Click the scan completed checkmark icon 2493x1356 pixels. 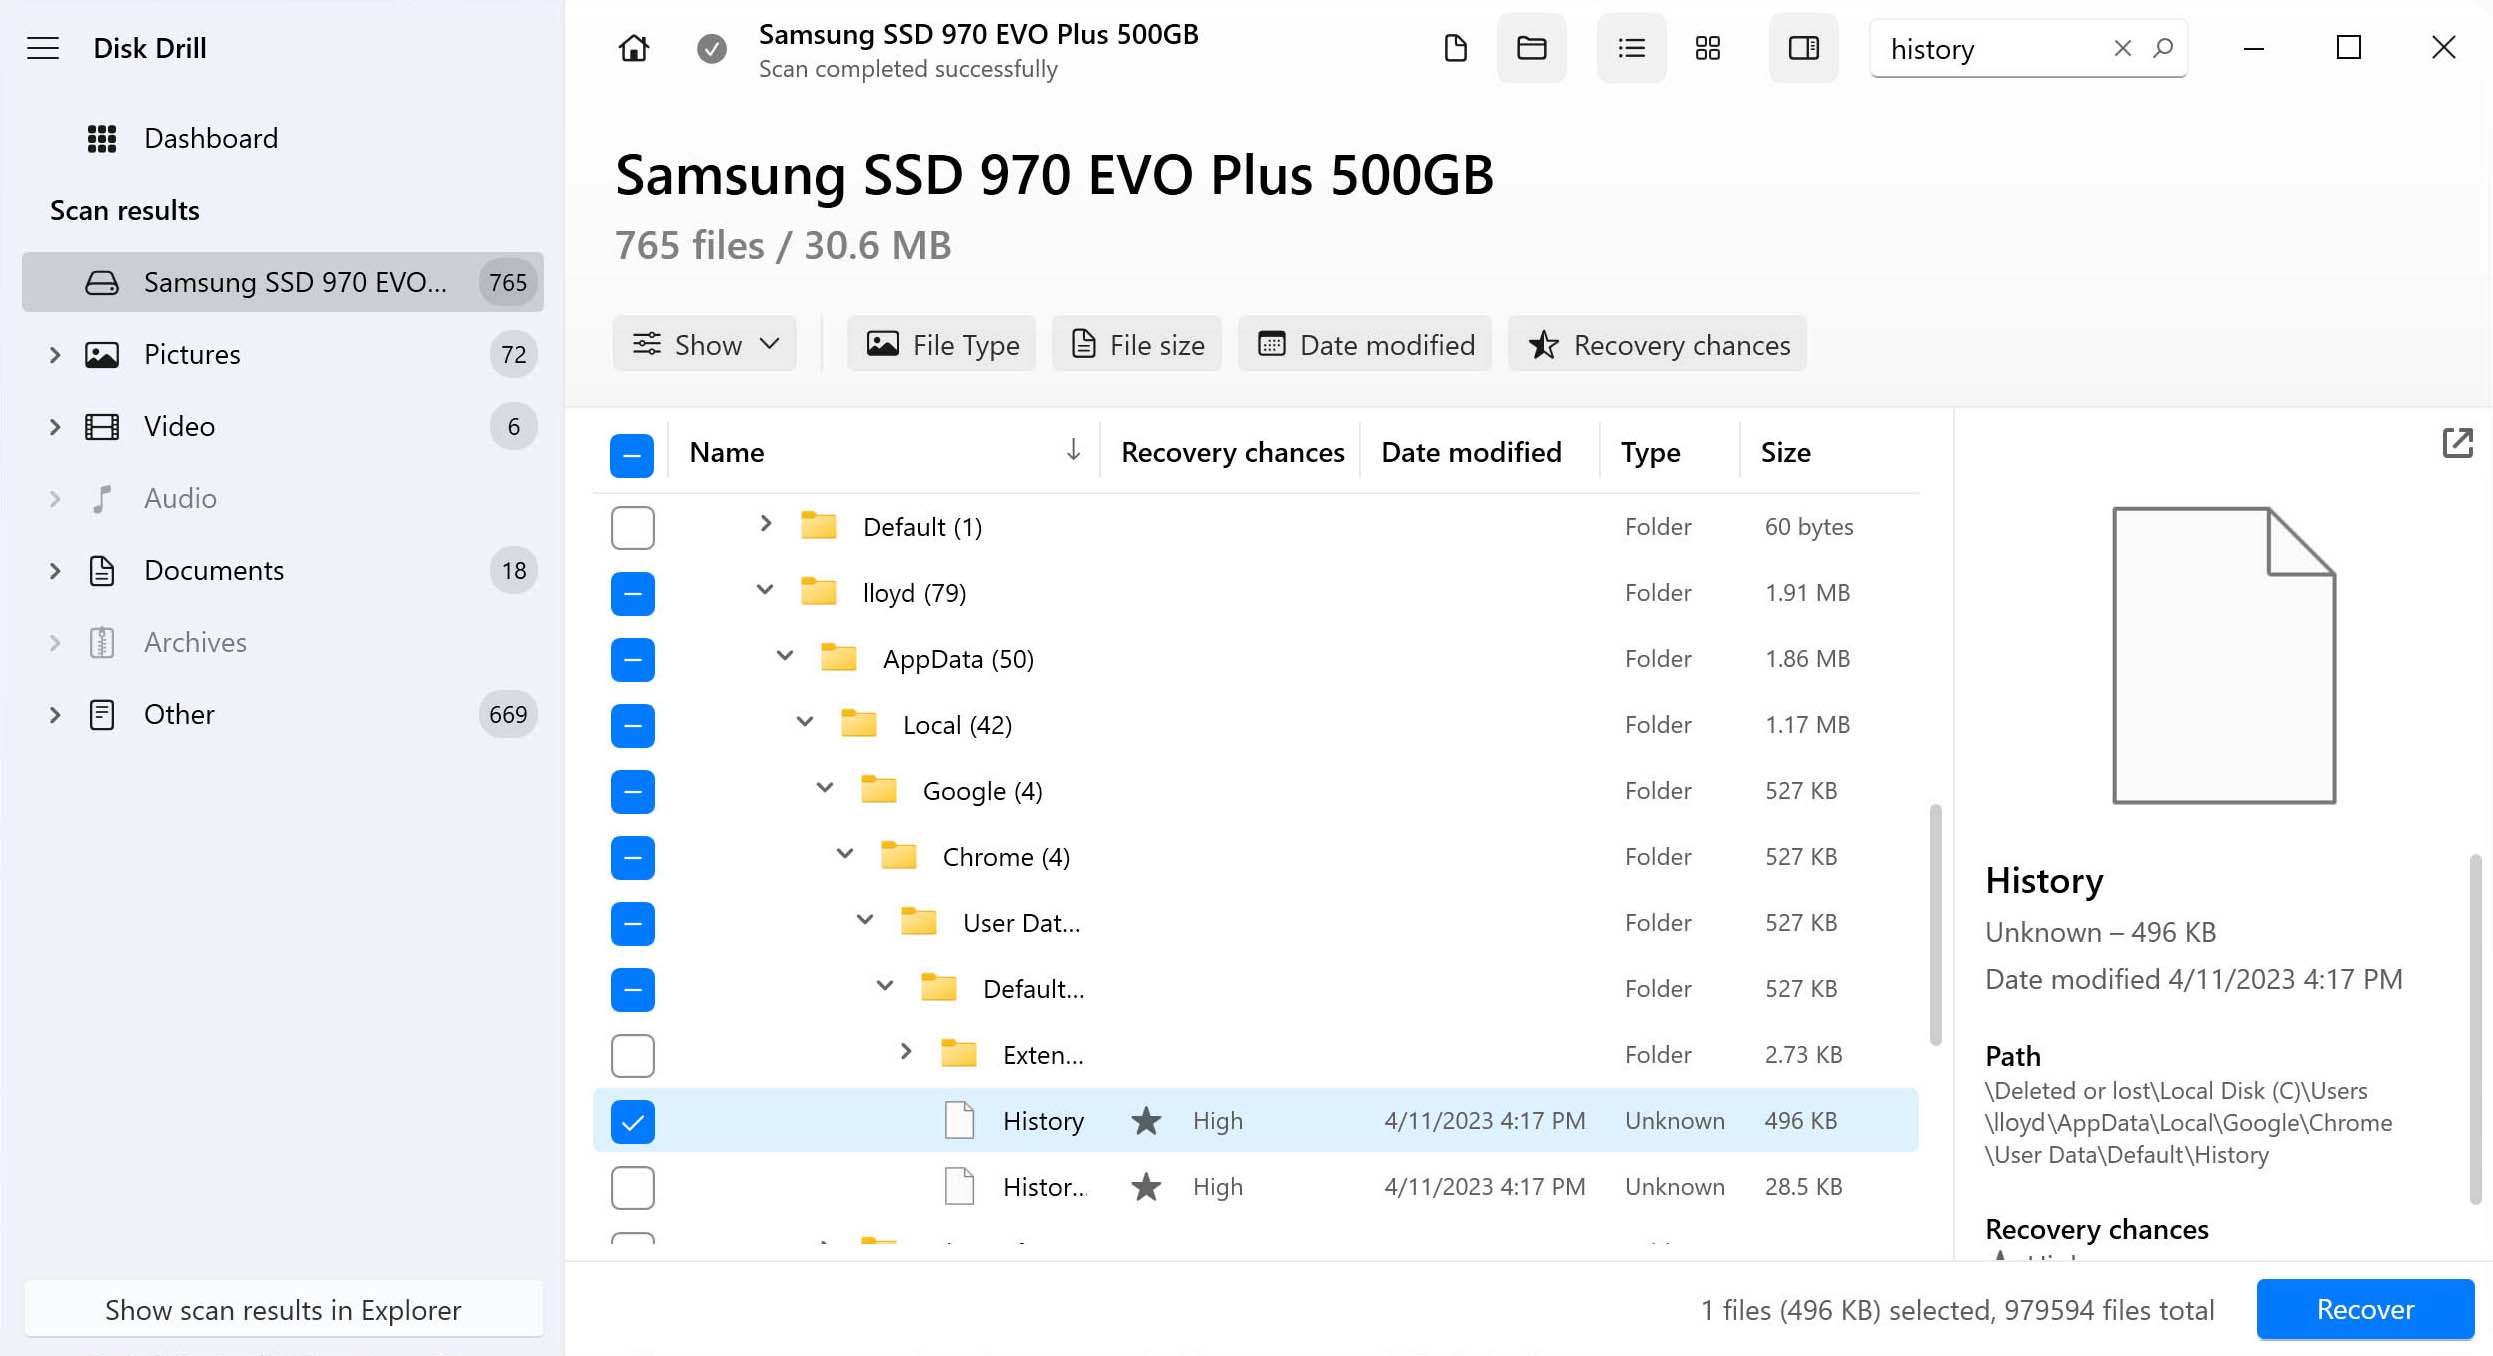[x=712, y=48]
